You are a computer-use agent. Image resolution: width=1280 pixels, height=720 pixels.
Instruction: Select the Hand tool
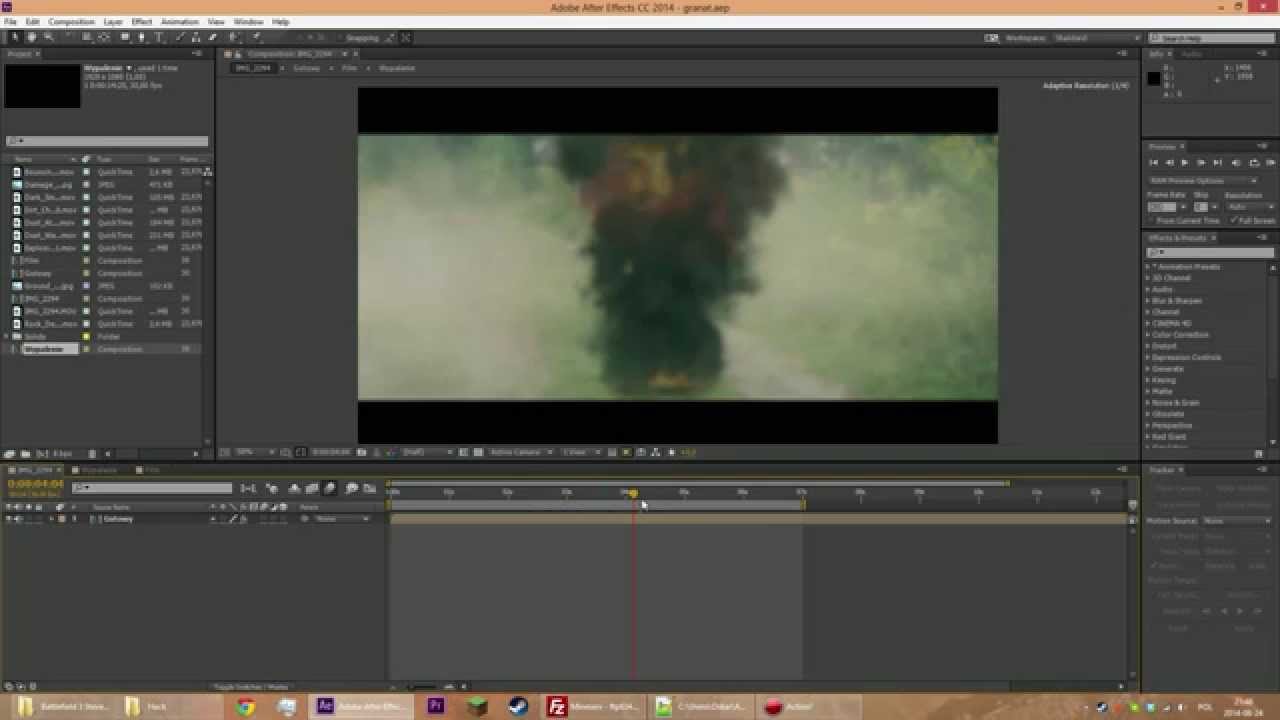32,37
